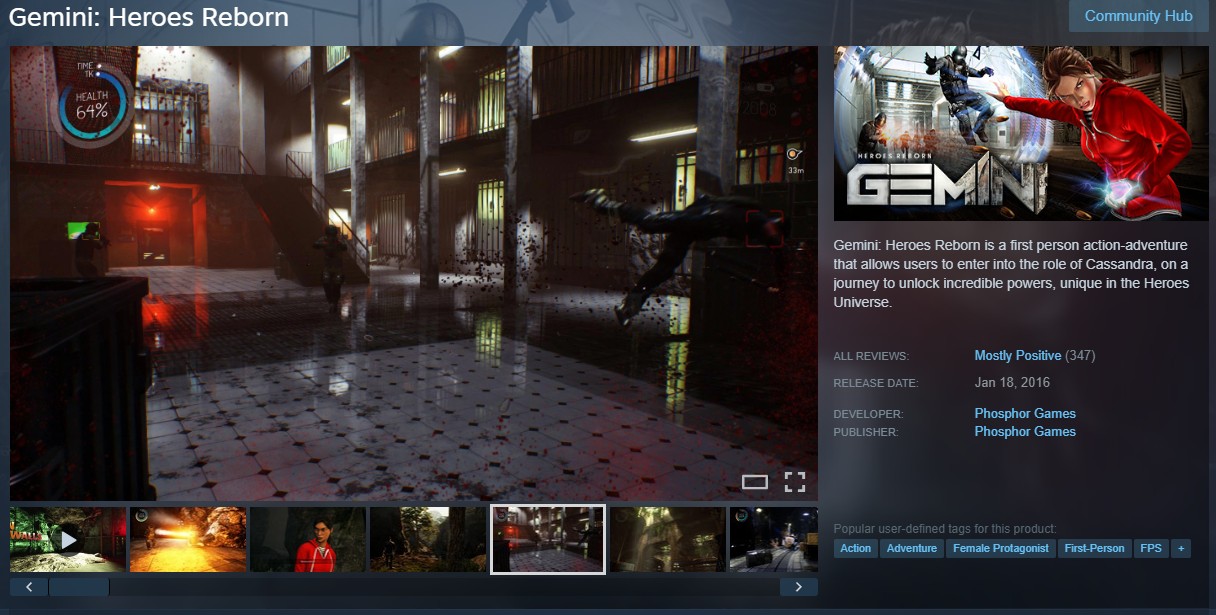The height and width of the screenshot is (615, 1216).
Task: Click the thumbnail strip scrollbar handle
Action: point(79,587)
